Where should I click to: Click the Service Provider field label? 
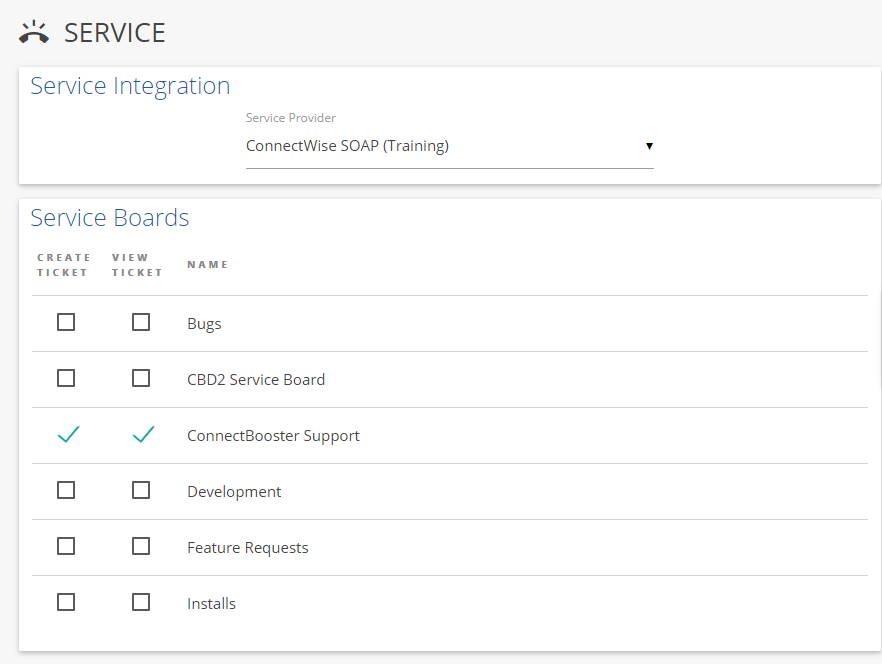(x=291, y=118)
